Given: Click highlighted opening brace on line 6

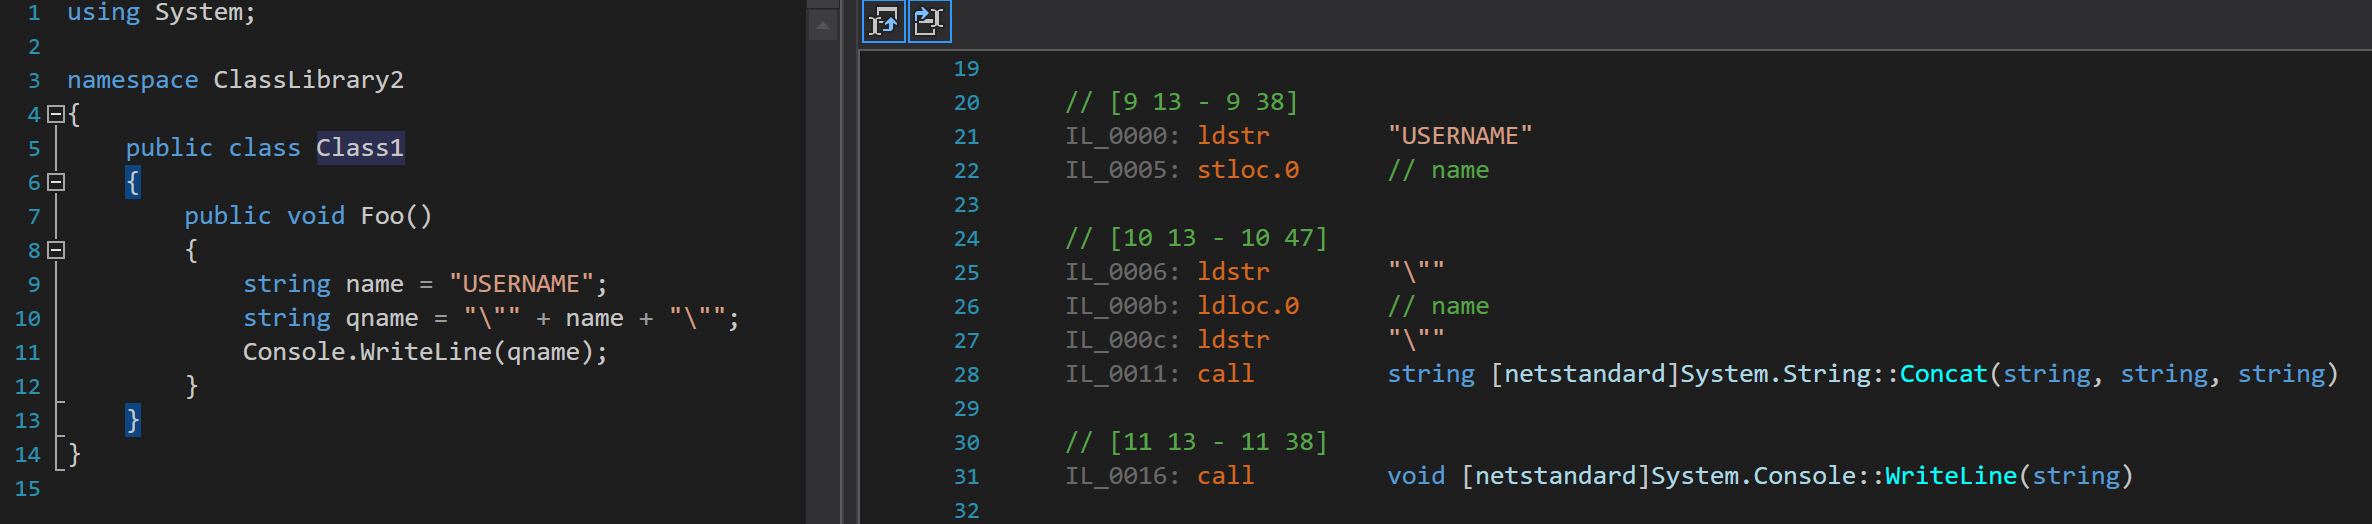Looking at the screenshot, I should pyautogui.click(x=133, y=182).
